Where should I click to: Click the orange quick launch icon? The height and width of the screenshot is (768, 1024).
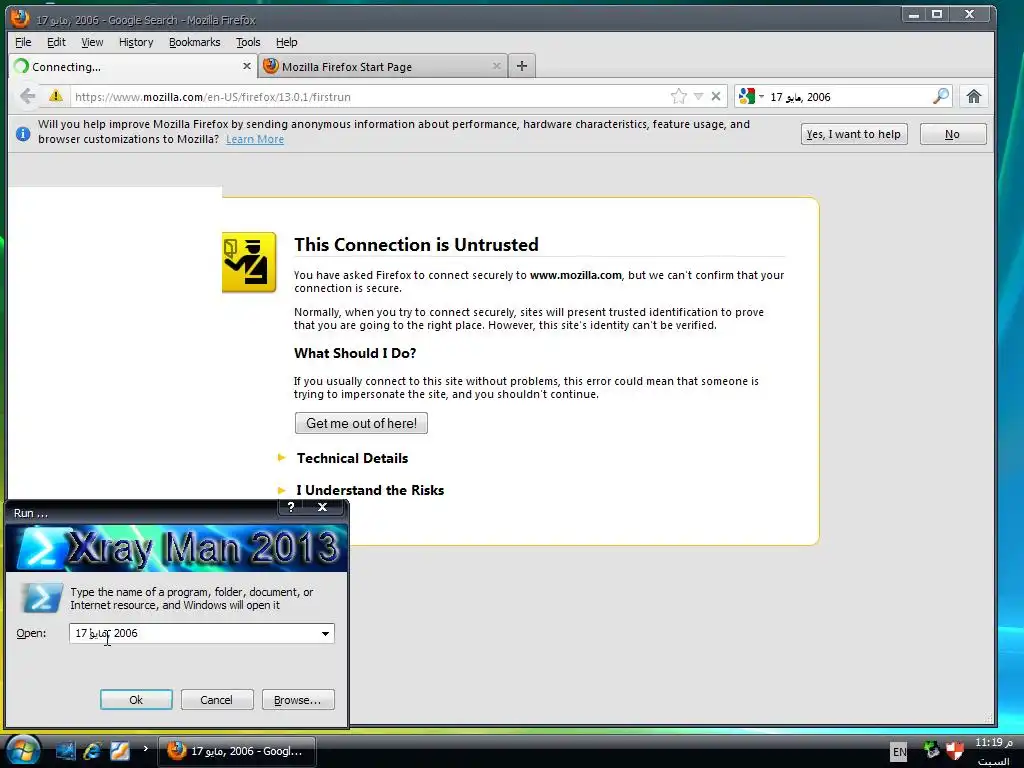tap(120, 751)
